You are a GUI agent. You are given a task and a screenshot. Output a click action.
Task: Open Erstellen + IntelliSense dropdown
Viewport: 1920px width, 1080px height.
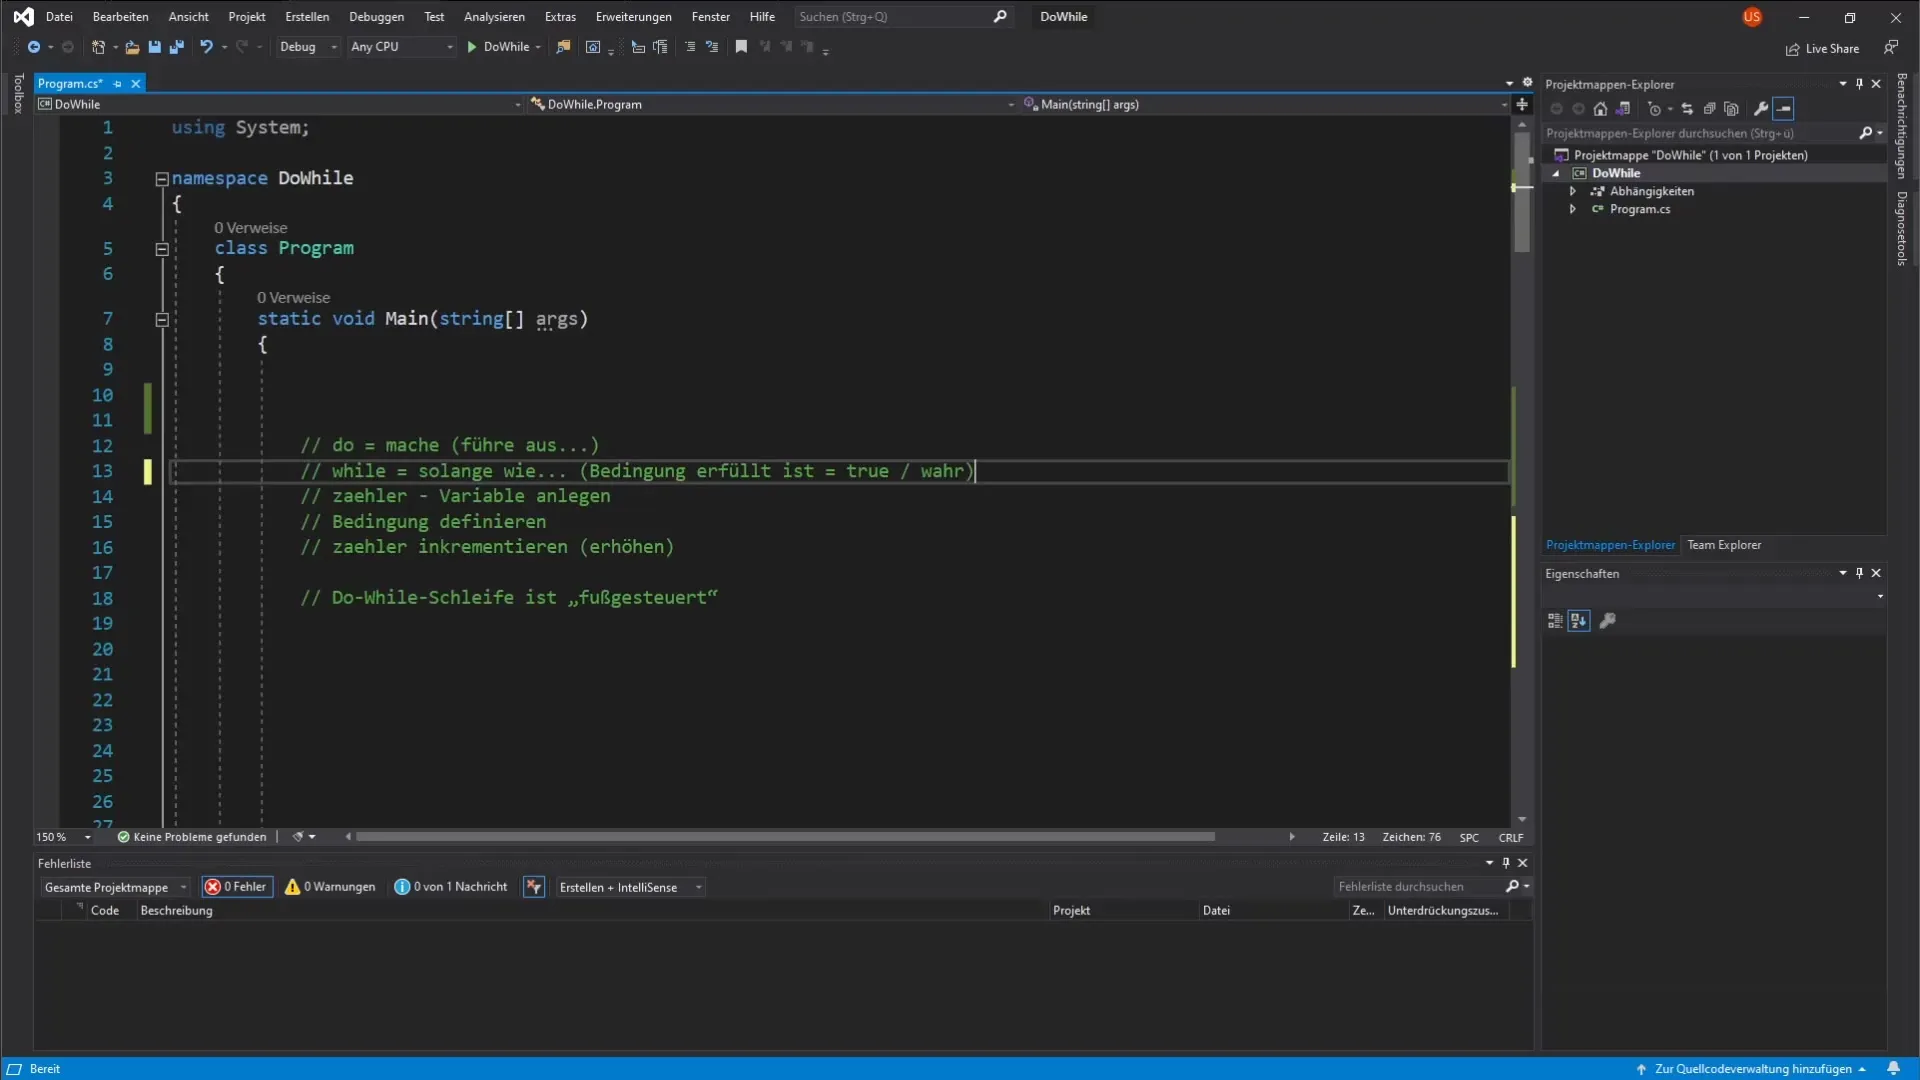[630, 888]
